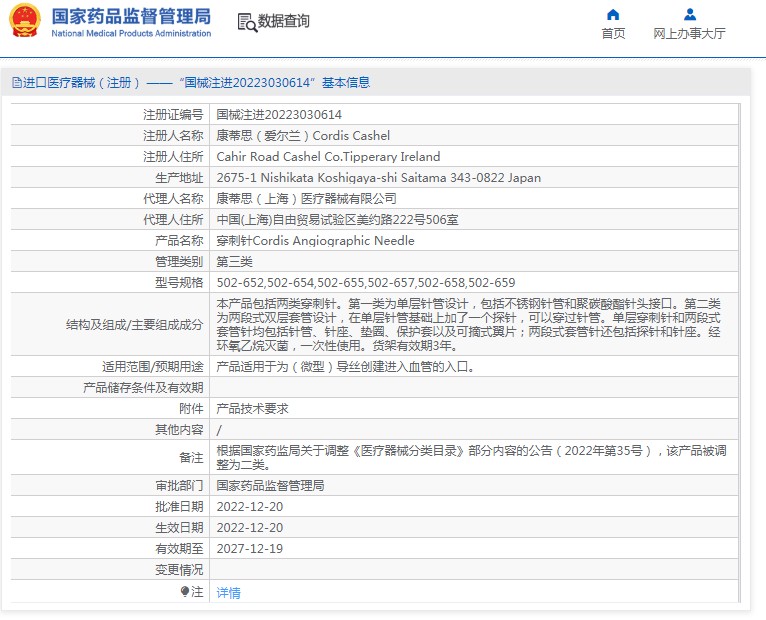Click the 生效日期 row date 2022-12-20
The height and width of the screenshot is (620, 766).
coord(250,528)
